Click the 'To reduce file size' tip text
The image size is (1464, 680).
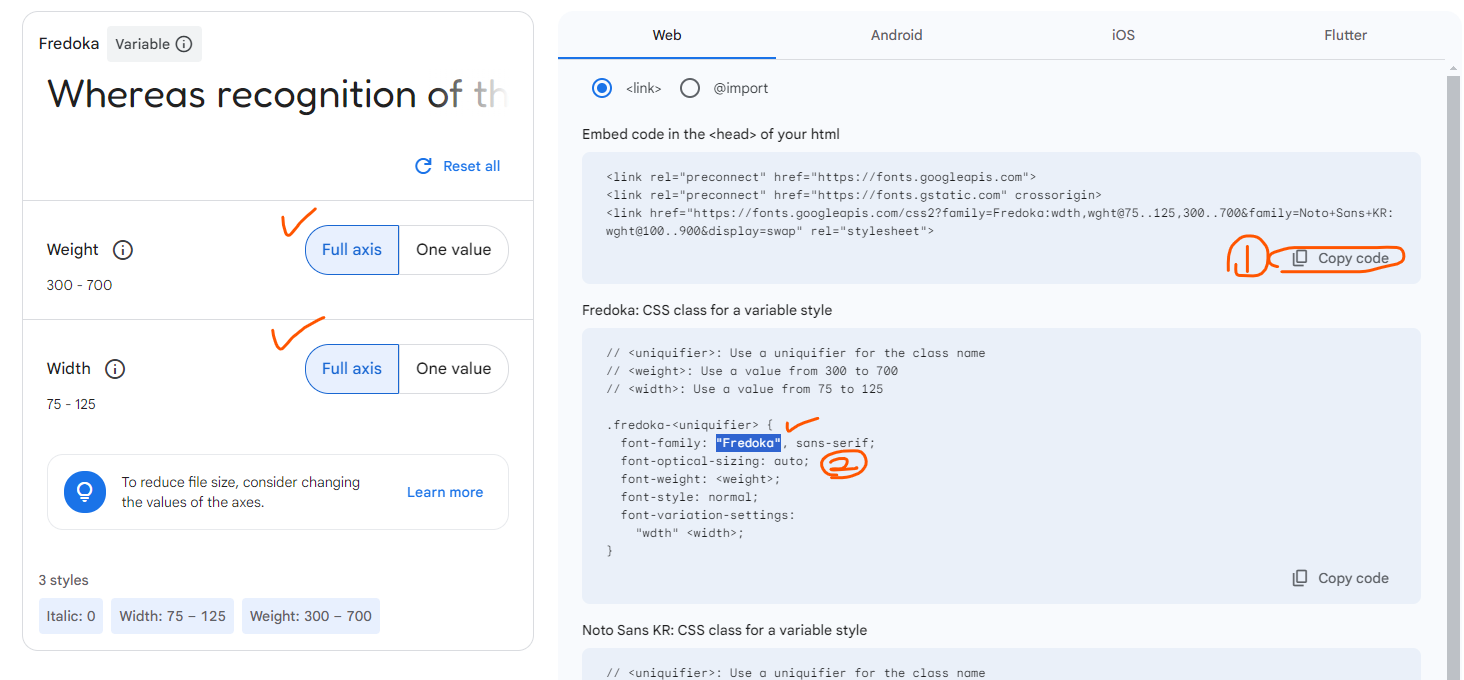tap(241, 492)
